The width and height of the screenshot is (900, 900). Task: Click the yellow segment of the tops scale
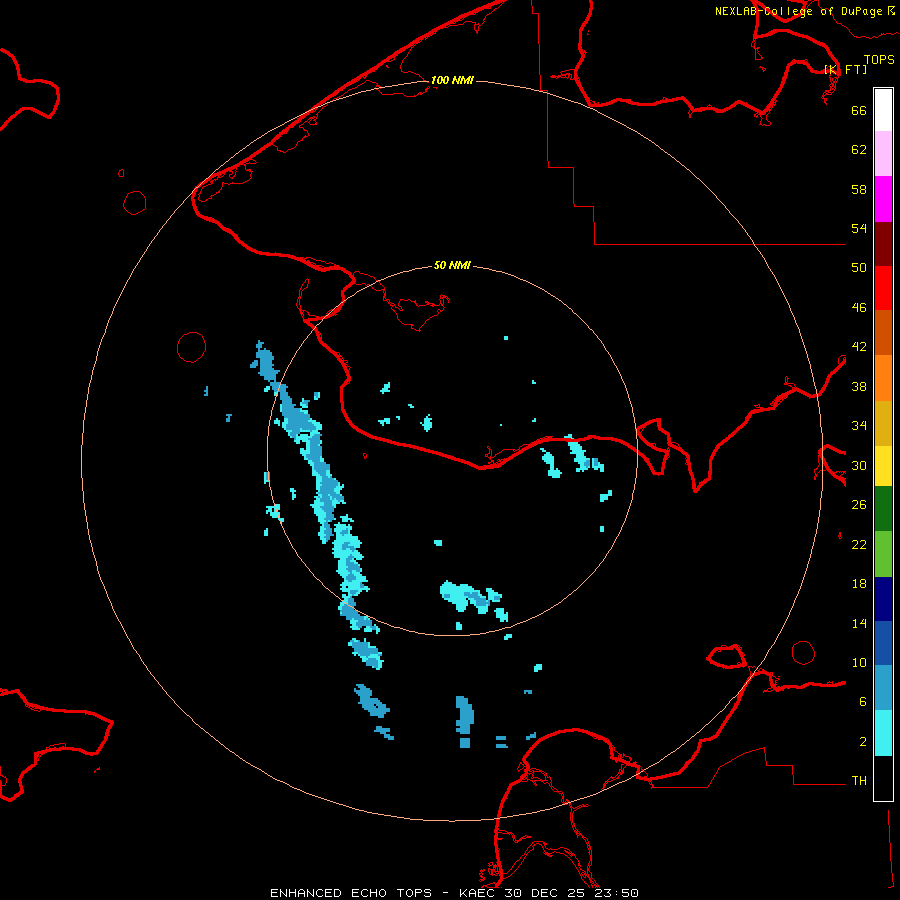coord(883,466)
